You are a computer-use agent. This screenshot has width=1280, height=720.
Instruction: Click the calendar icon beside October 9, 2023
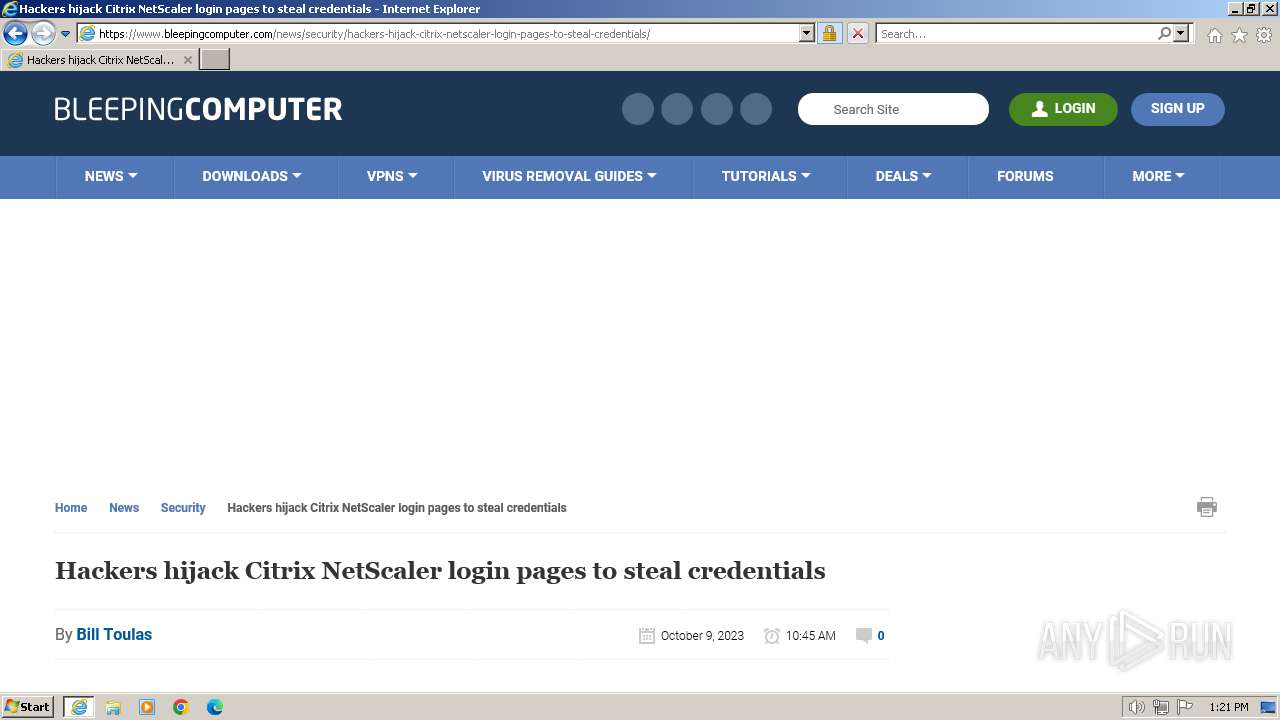pyautogui.click(x=647, y=636)
